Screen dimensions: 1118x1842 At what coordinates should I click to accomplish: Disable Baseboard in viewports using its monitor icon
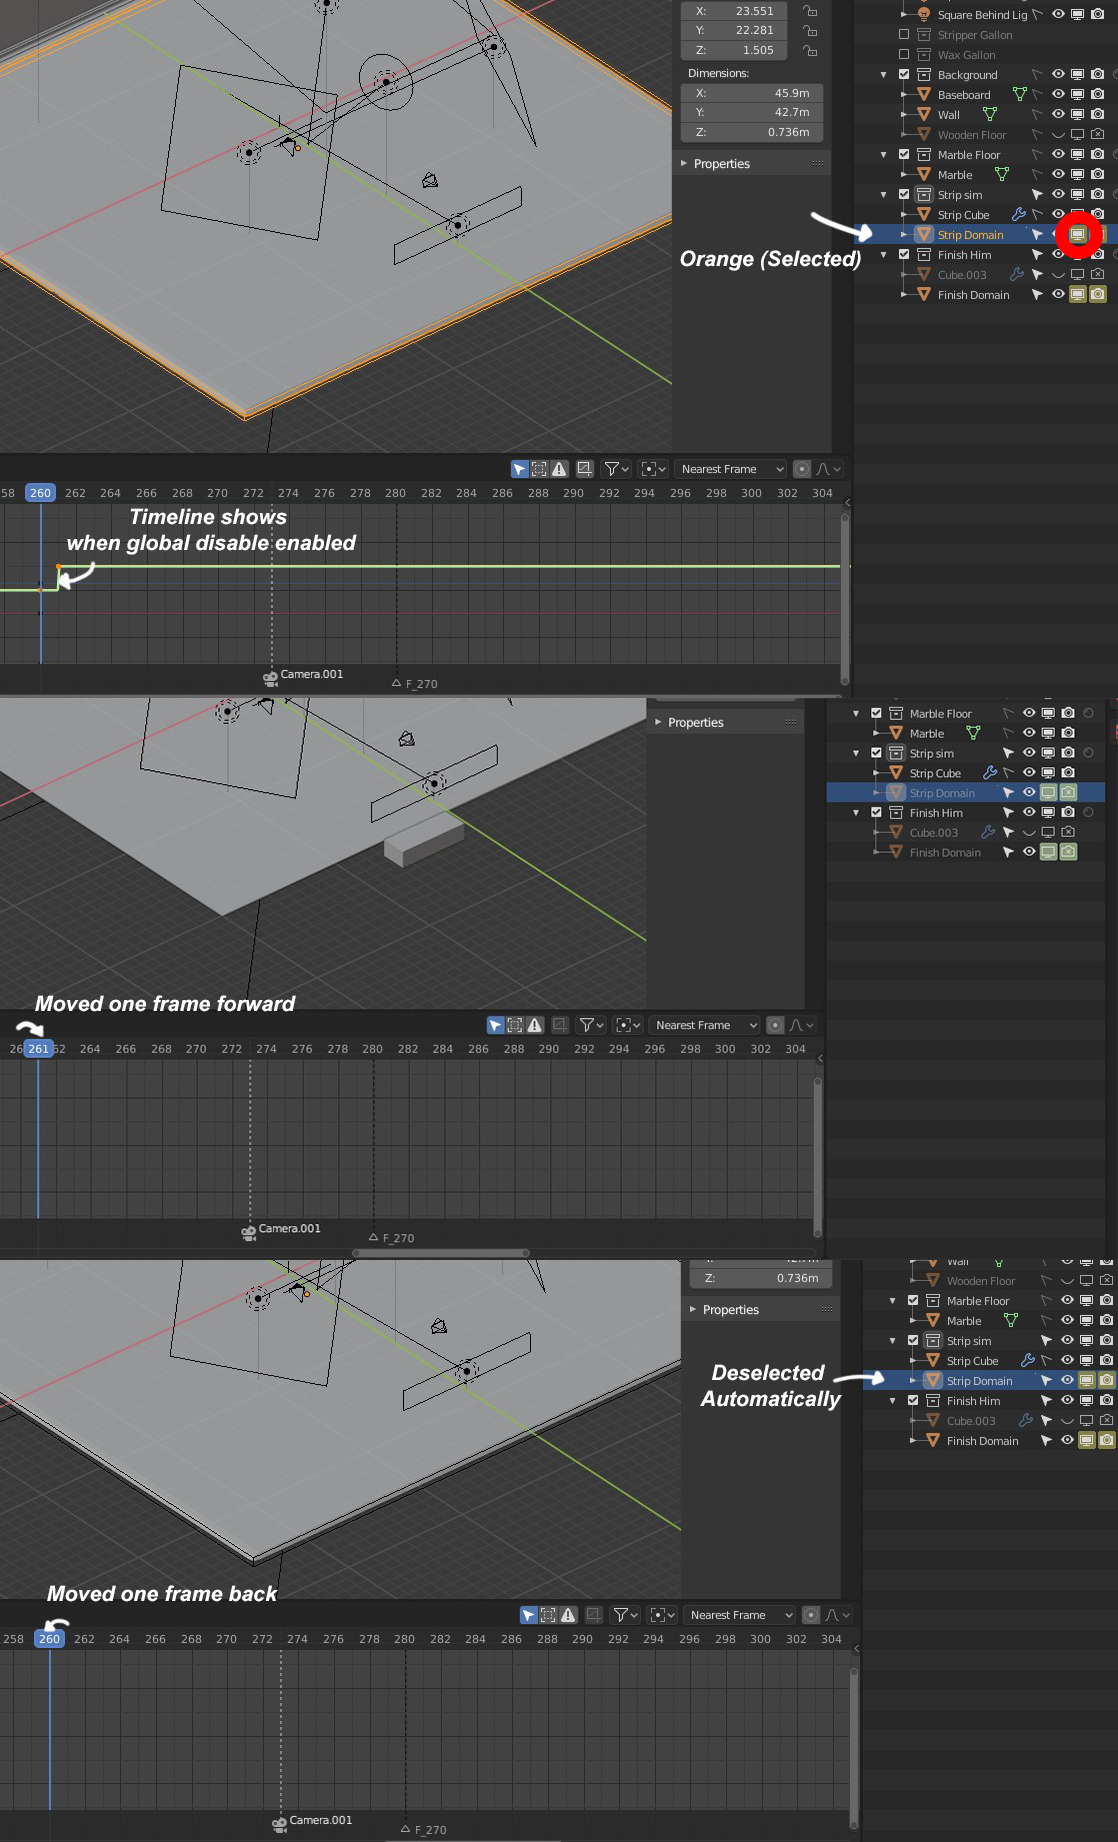[1077, 95]
